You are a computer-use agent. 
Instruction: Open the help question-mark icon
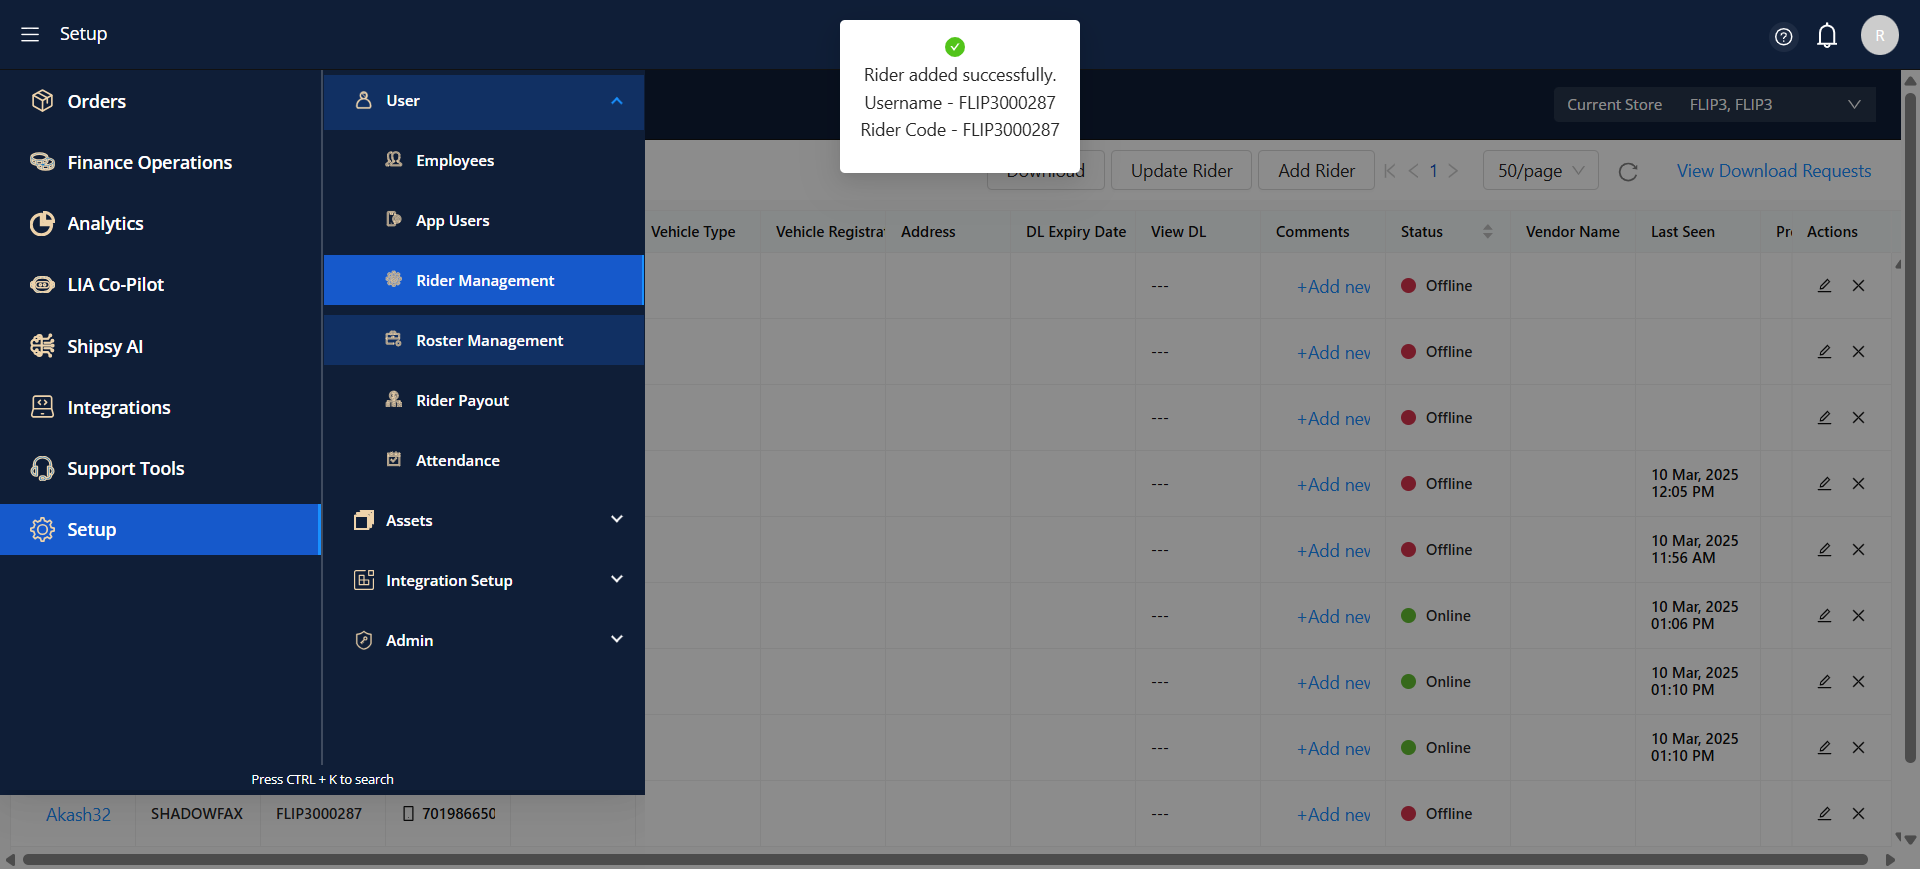1783,37
